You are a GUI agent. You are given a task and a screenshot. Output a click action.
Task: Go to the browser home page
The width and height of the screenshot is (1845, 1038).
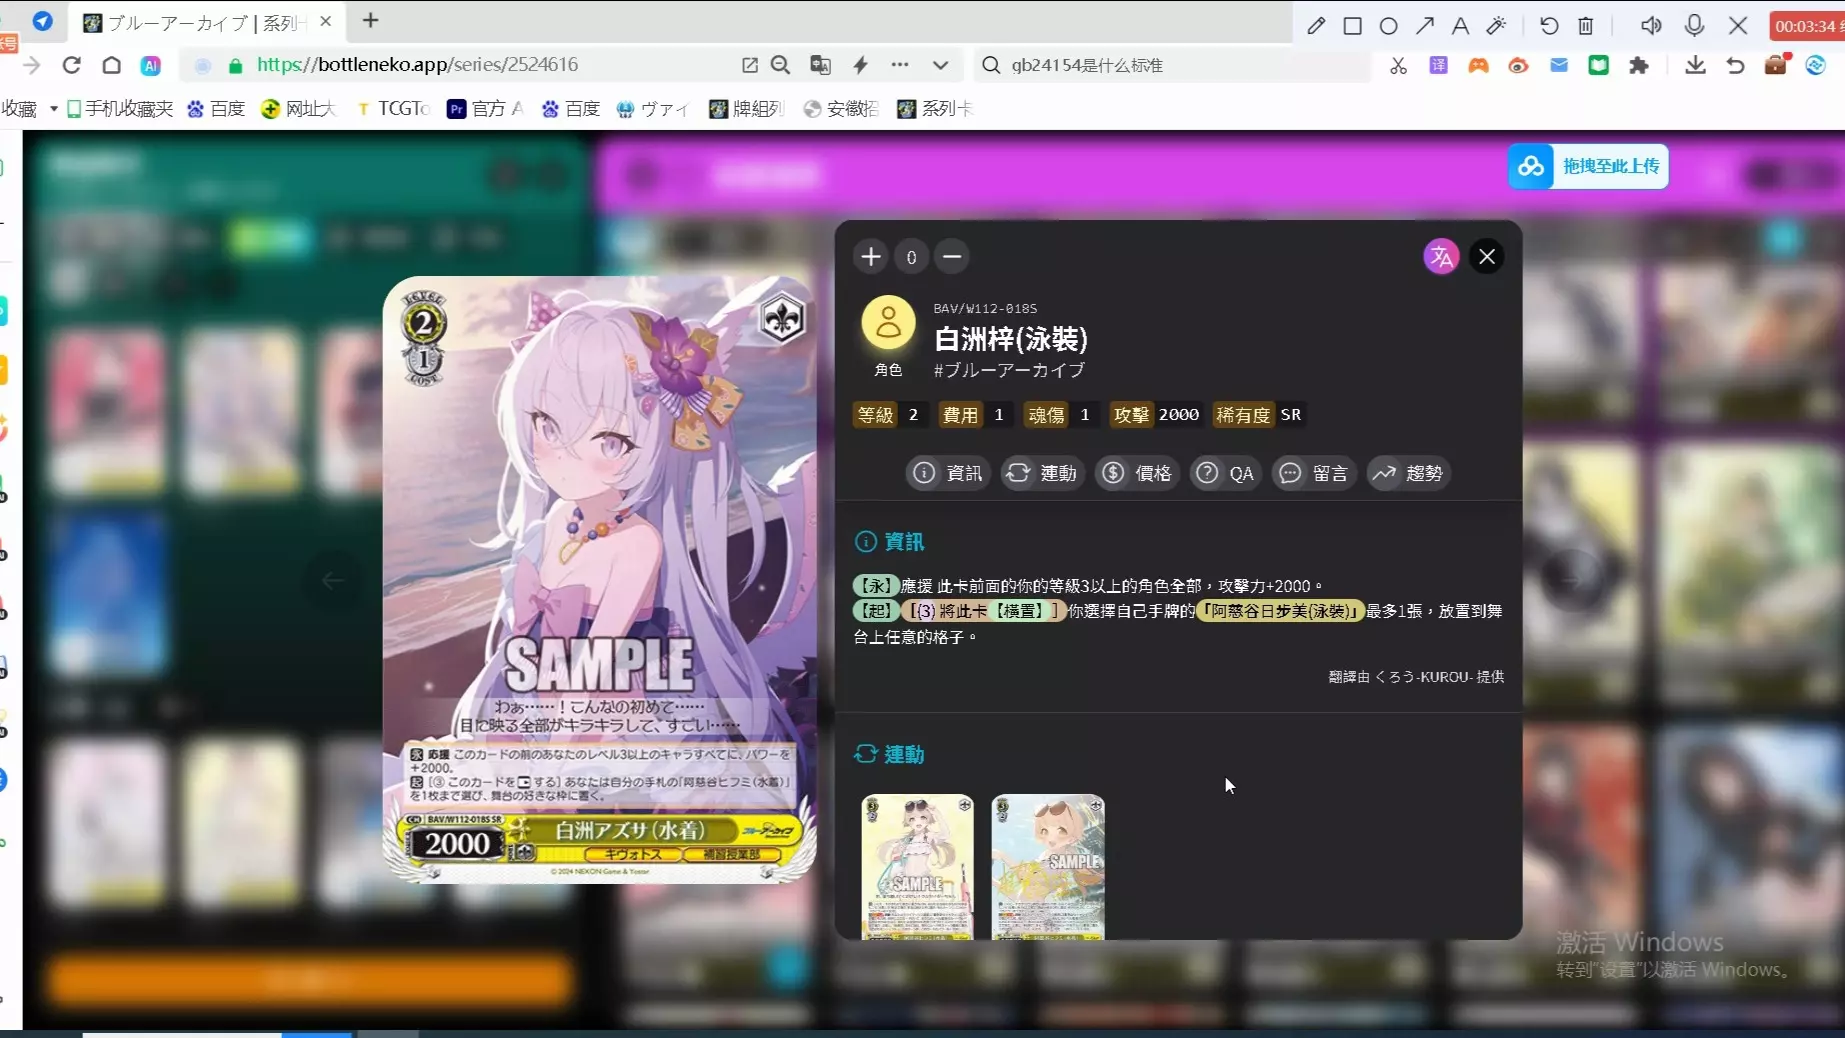(111, 65)
